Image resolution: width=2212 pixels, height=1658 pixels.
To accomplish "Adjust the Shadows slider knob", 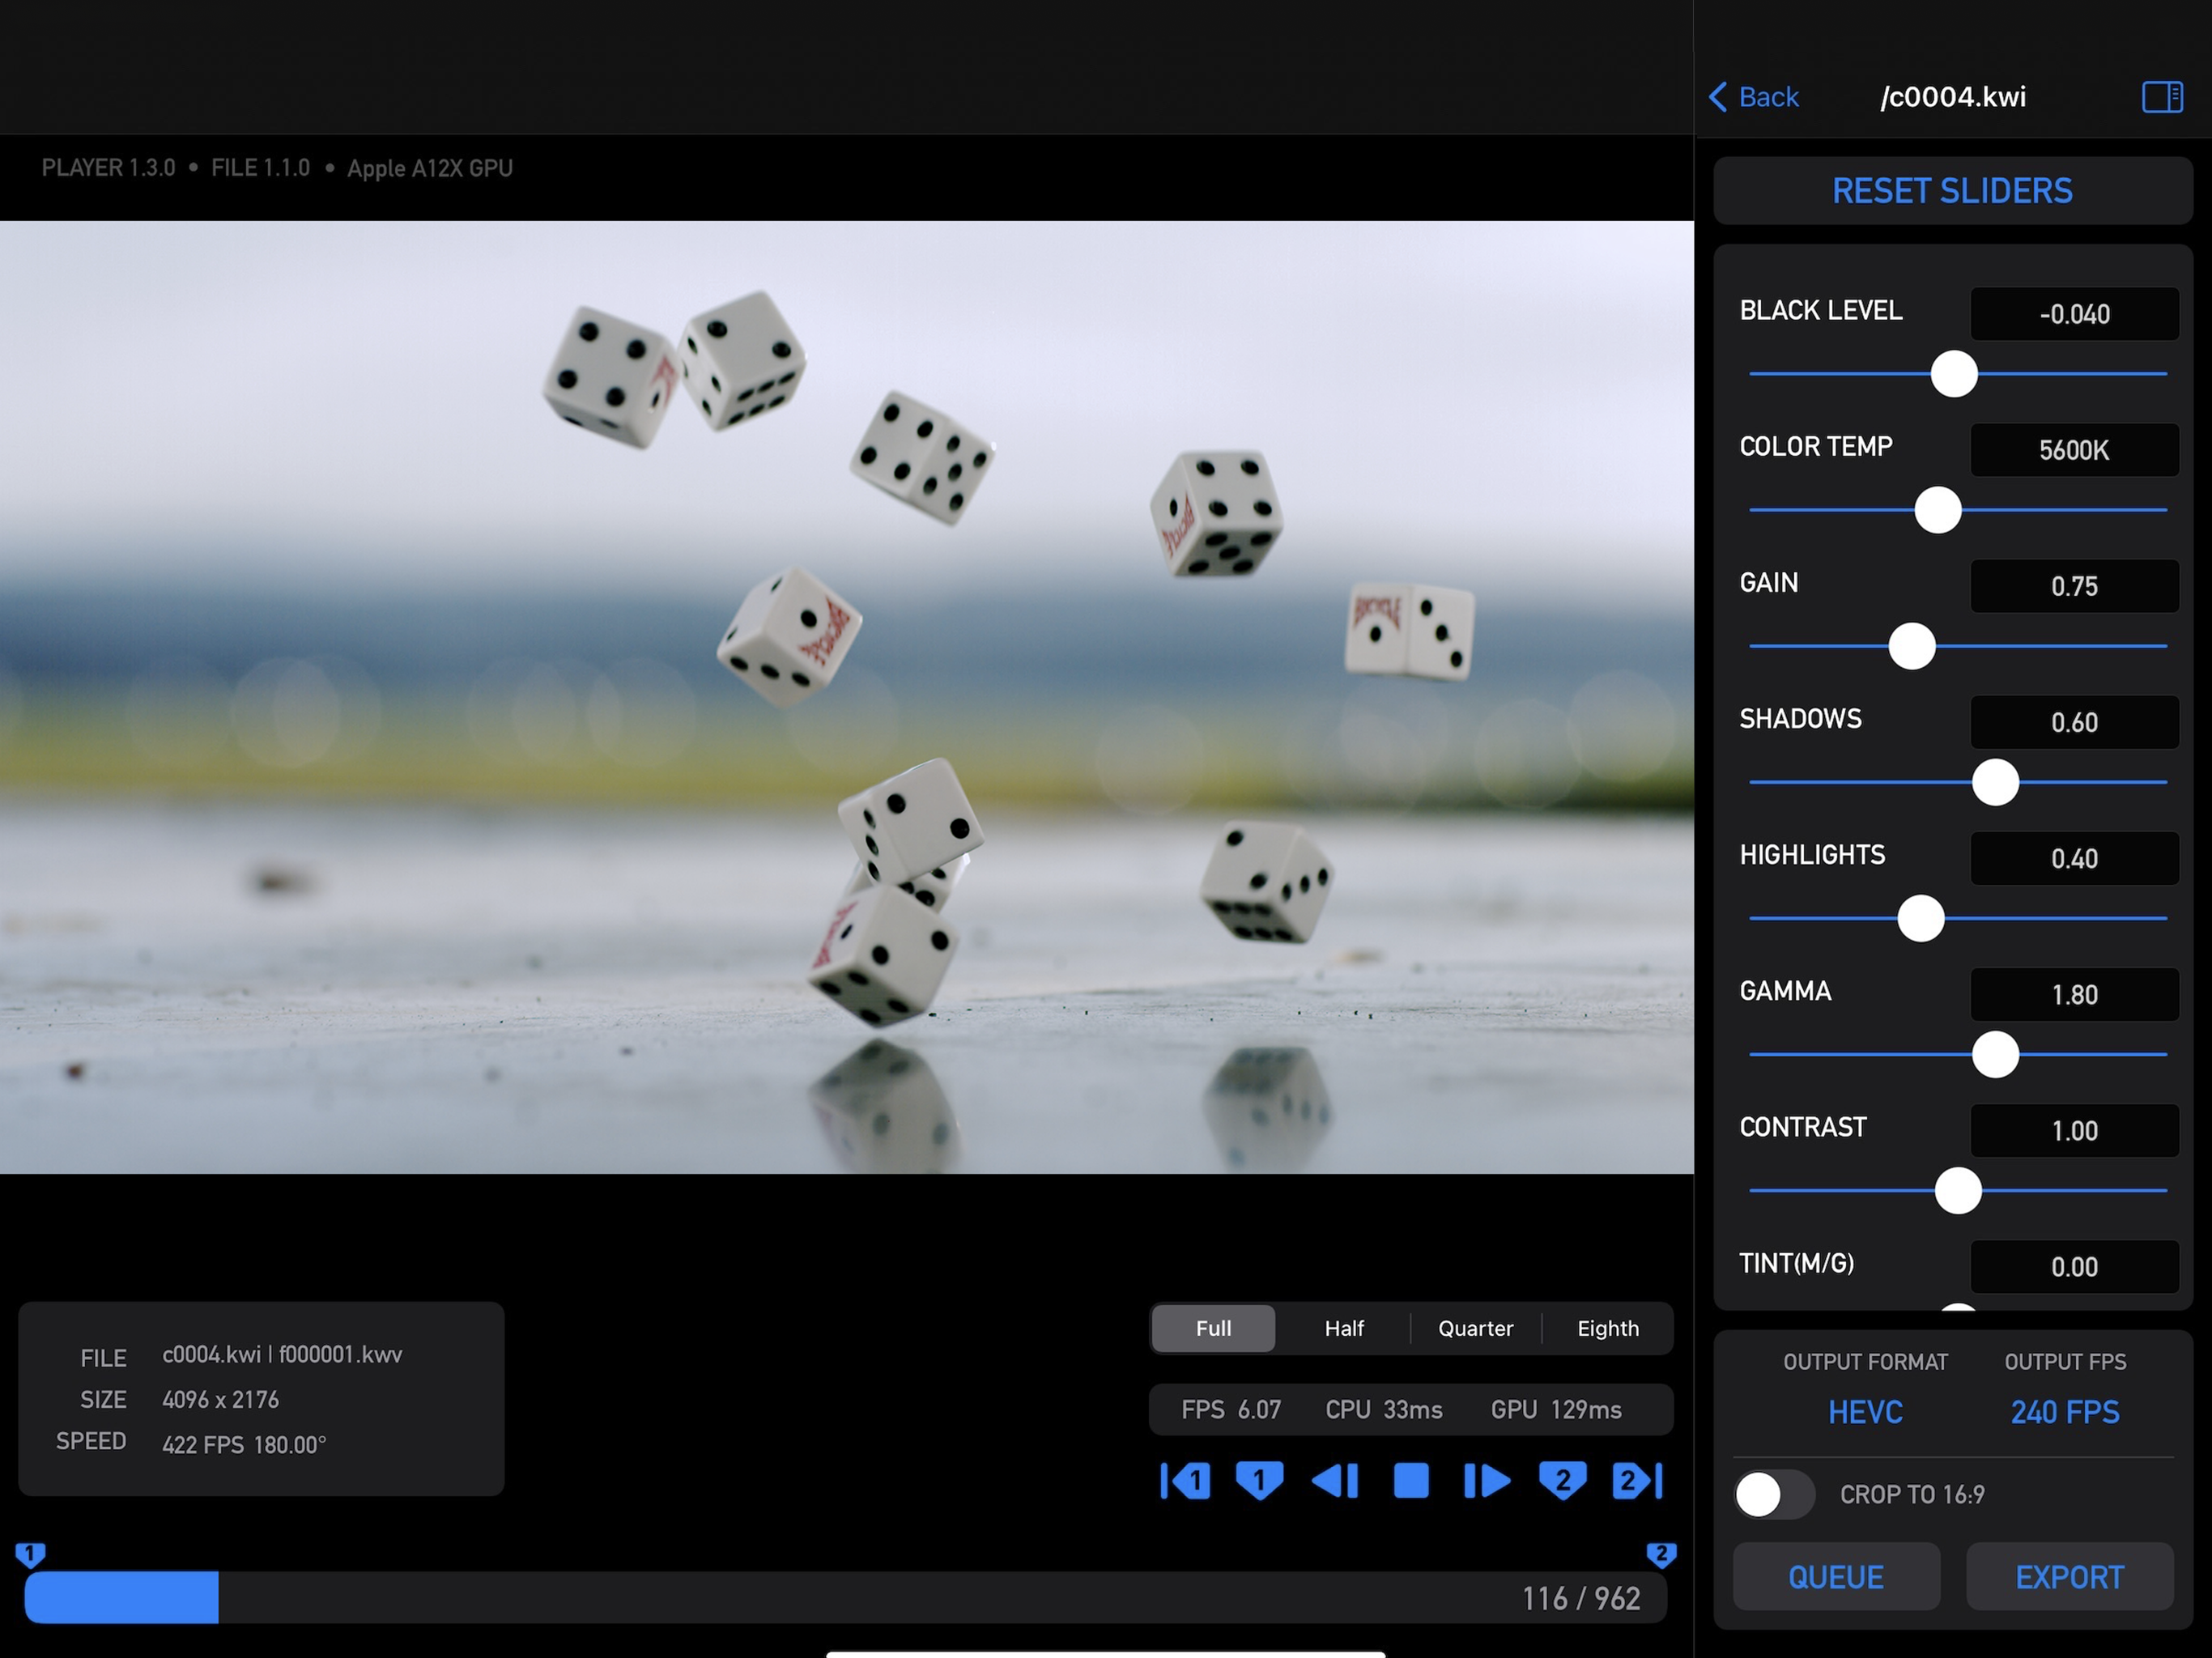I will (1995, 782).
